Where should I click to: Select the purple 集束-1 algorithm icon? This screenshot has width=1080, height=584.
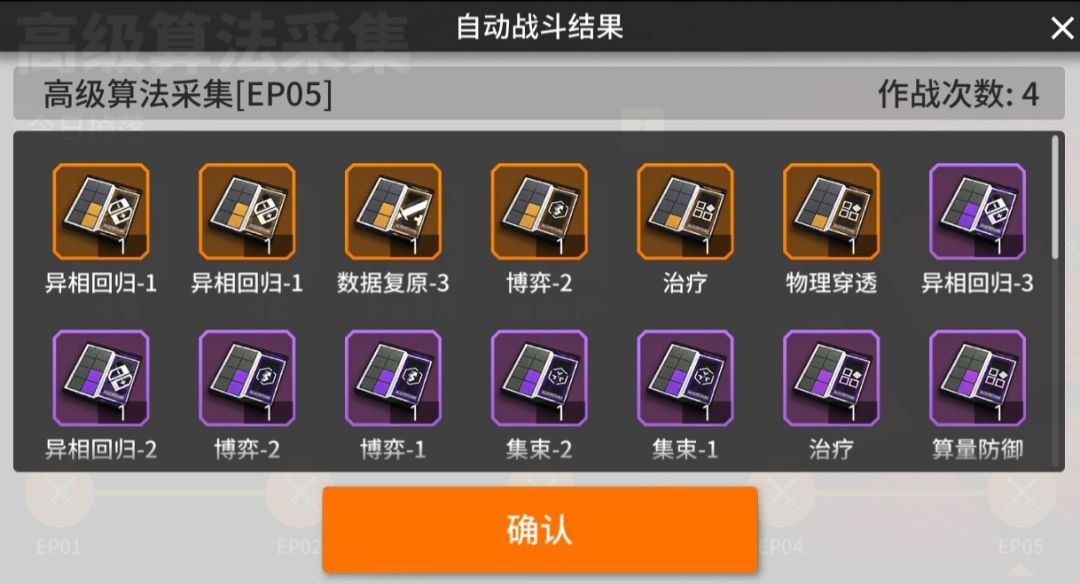[x=685, y=378]
